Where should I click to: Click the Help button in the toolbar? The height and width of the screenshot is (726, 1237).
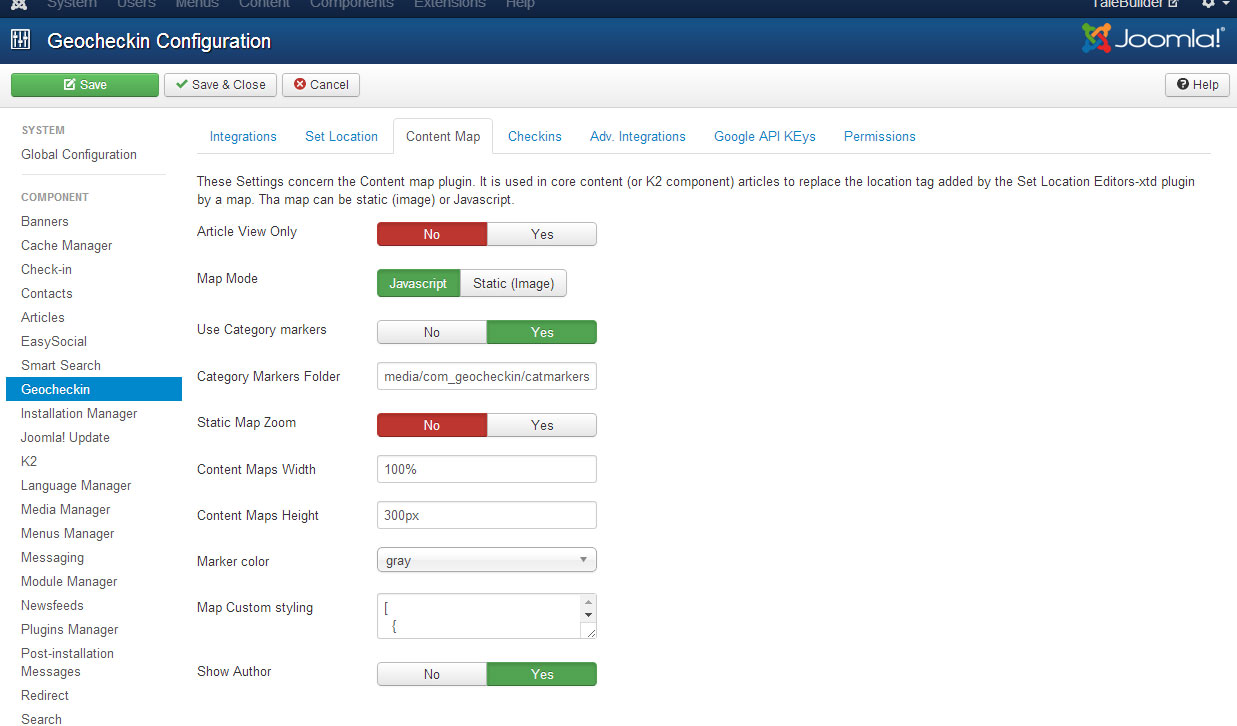click(x=1198, y=85)
